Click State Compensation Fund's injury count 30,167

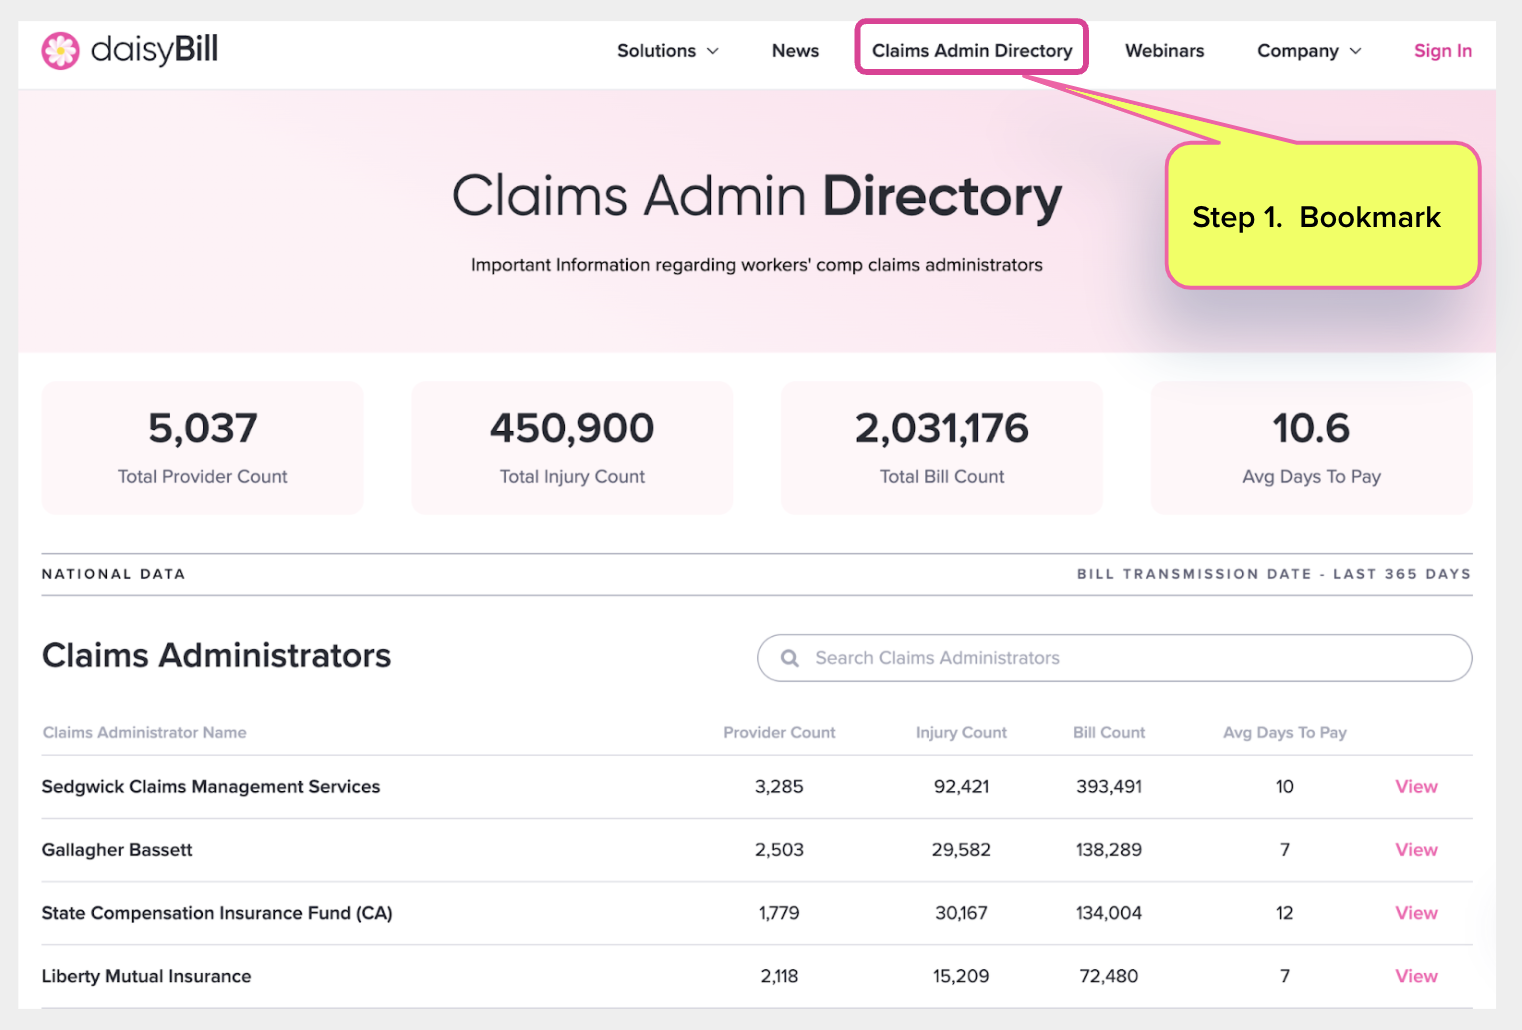coord(961,913)
